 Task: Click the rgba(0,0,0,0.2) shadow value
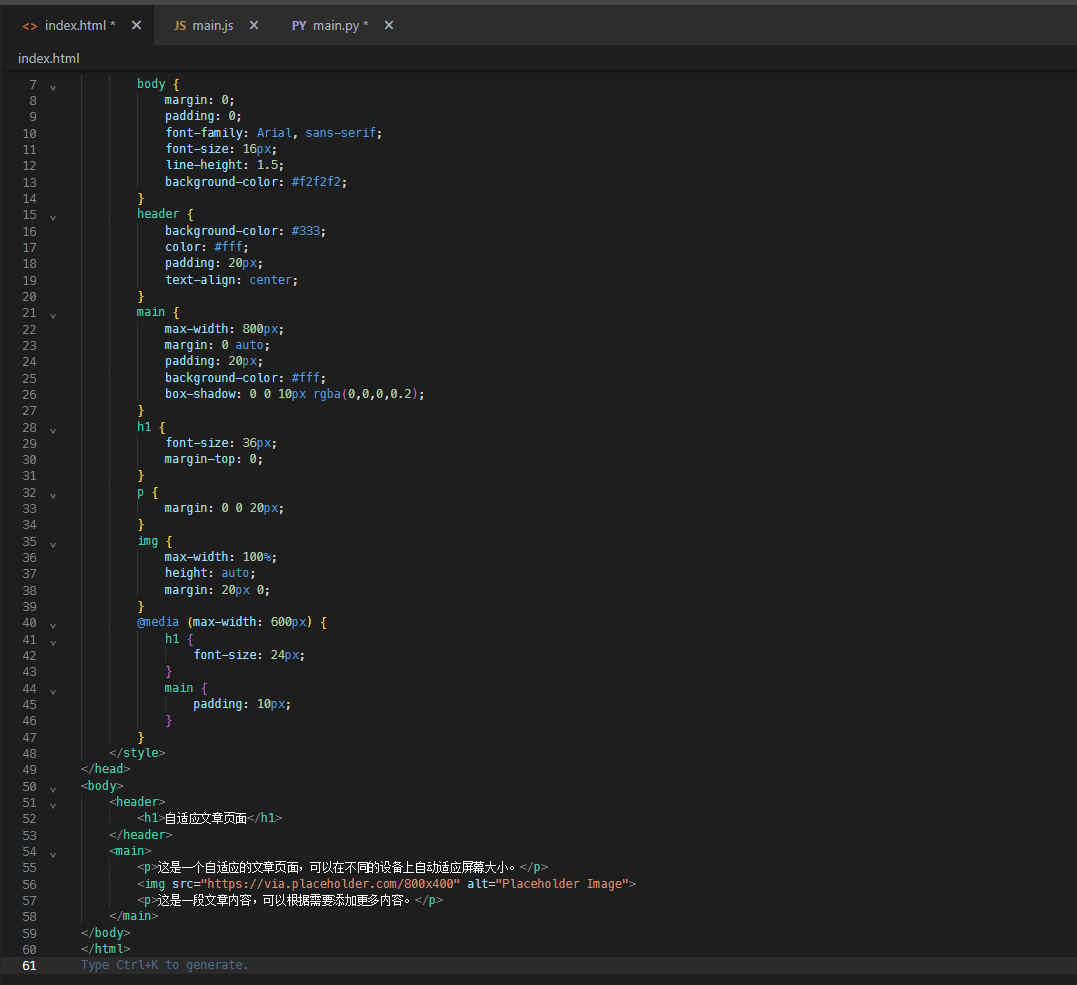pyautogui.click(x=368, y=394)
